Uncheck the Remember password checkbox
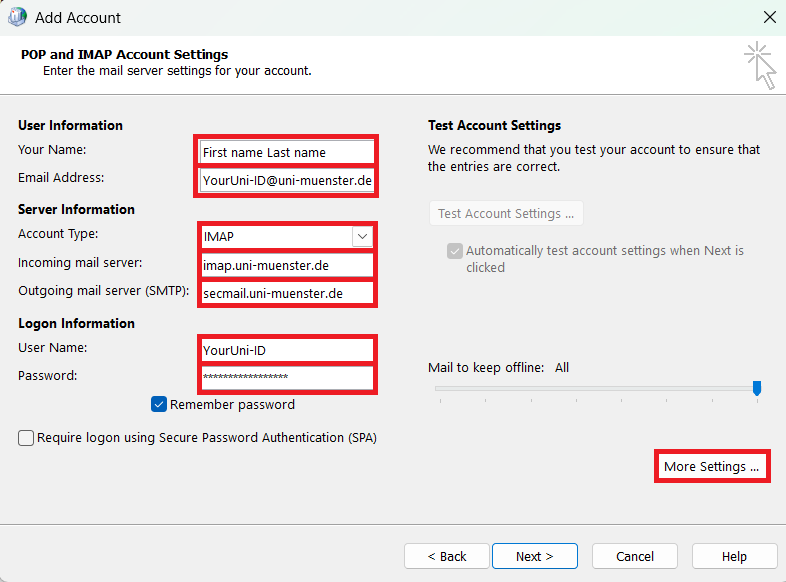This screenshot has height=582, width=786. click(x=159, y=405)
